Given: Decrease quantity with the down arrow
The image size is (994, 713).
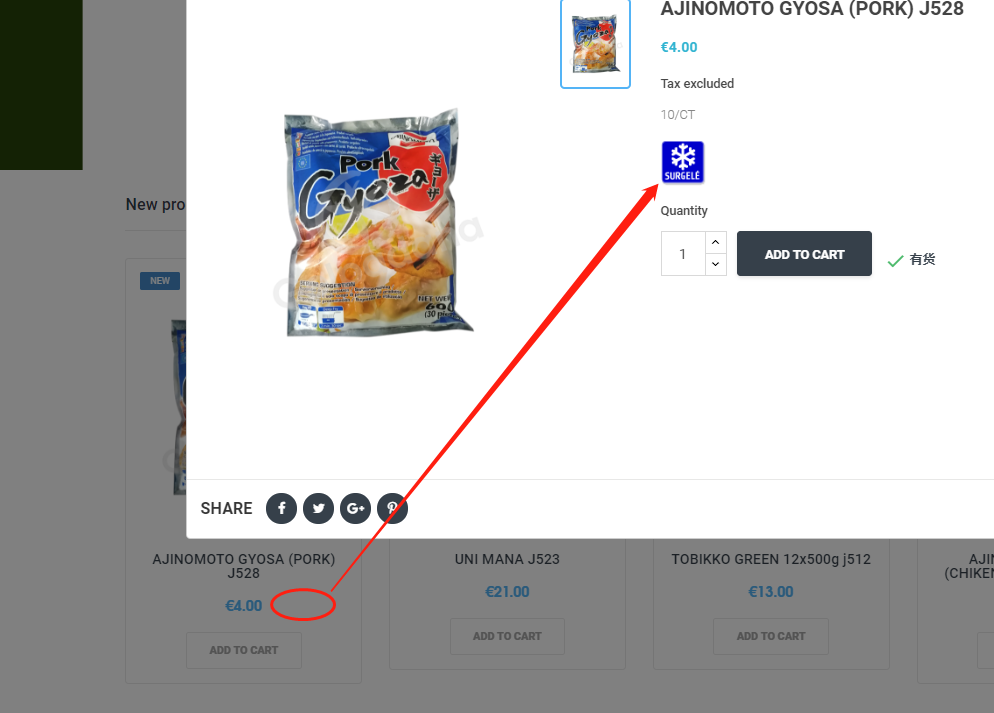Looking at the screenshot, I should pyautogui.click(x=716, y=264).
